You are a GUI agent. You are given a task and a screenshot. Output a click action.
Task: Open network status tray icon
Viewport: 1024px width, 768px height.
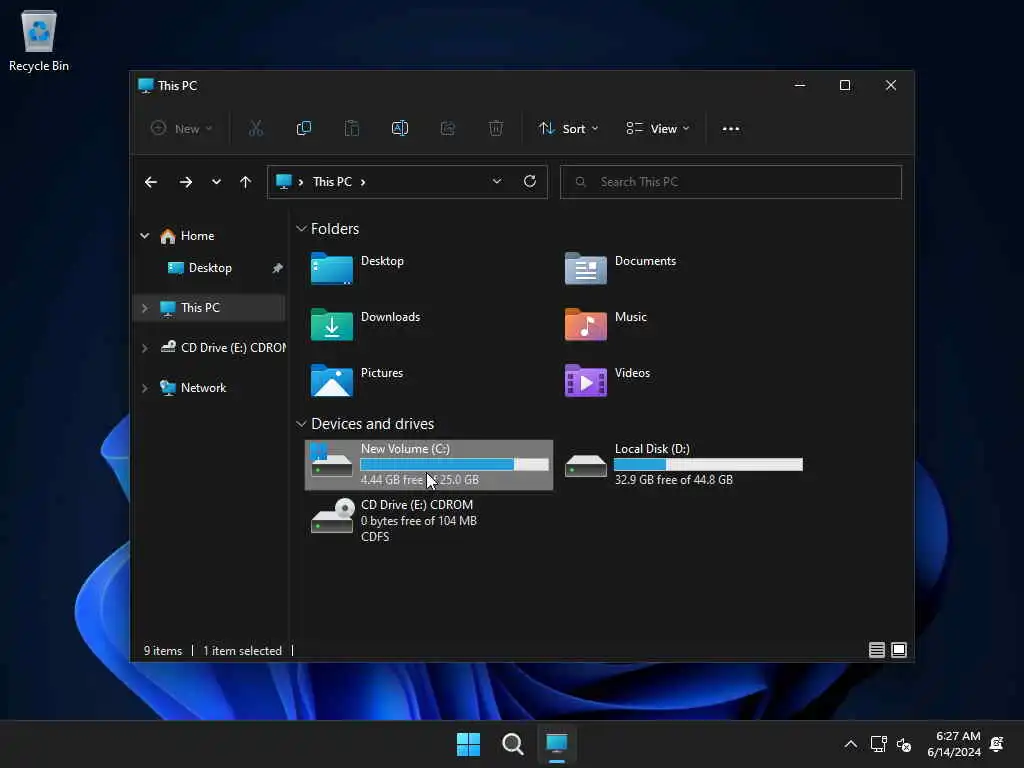pyautogui.click(x=878, y=744)
